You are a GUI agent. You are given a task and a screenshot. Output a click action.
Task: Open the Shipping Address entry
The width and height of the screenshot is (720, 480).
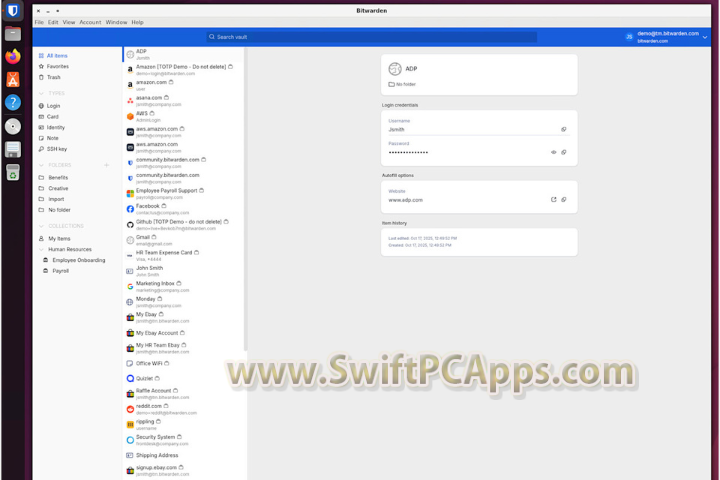pos(184,455)
